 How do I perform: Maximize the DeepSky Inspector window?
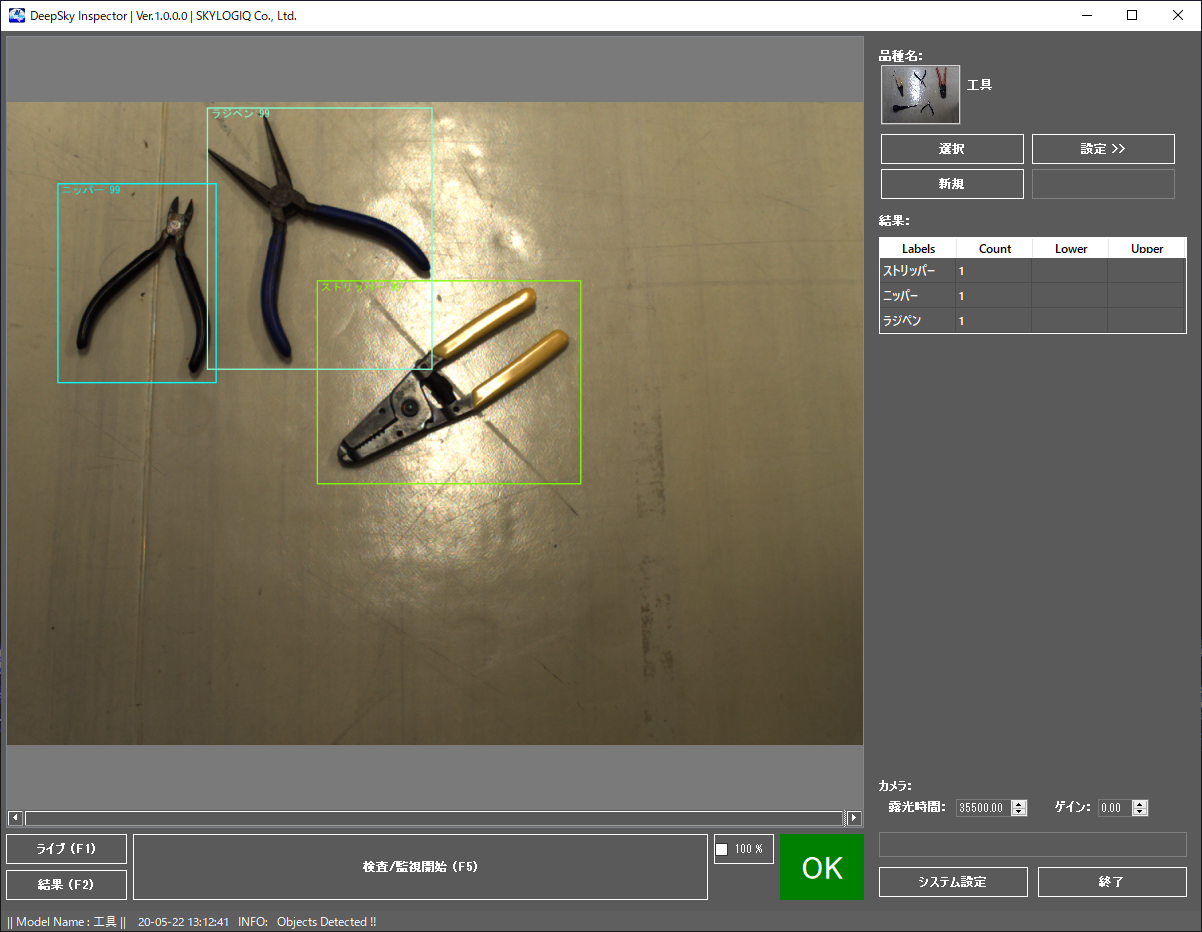(x=1132, y=15)
